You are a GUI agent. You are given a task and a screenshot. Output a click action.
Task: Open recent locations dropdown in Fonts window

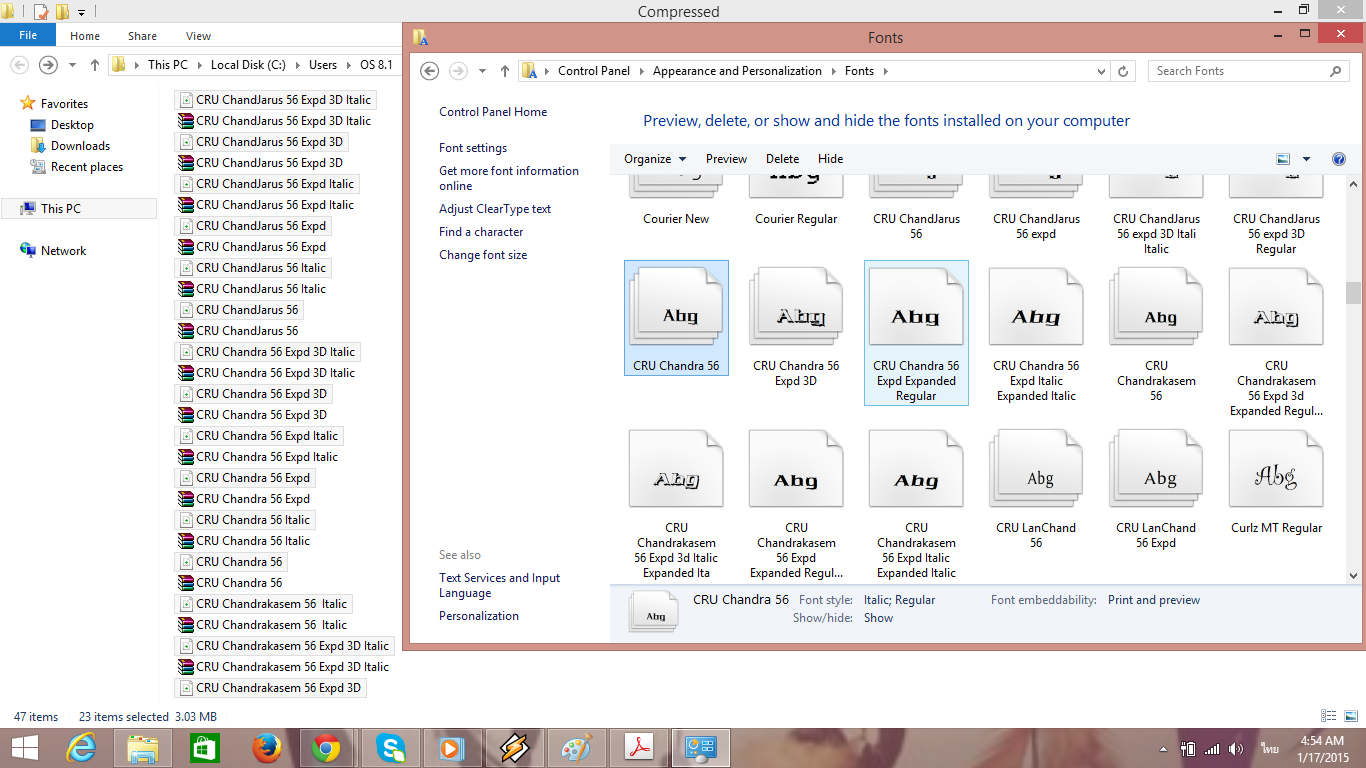(482, 71)
